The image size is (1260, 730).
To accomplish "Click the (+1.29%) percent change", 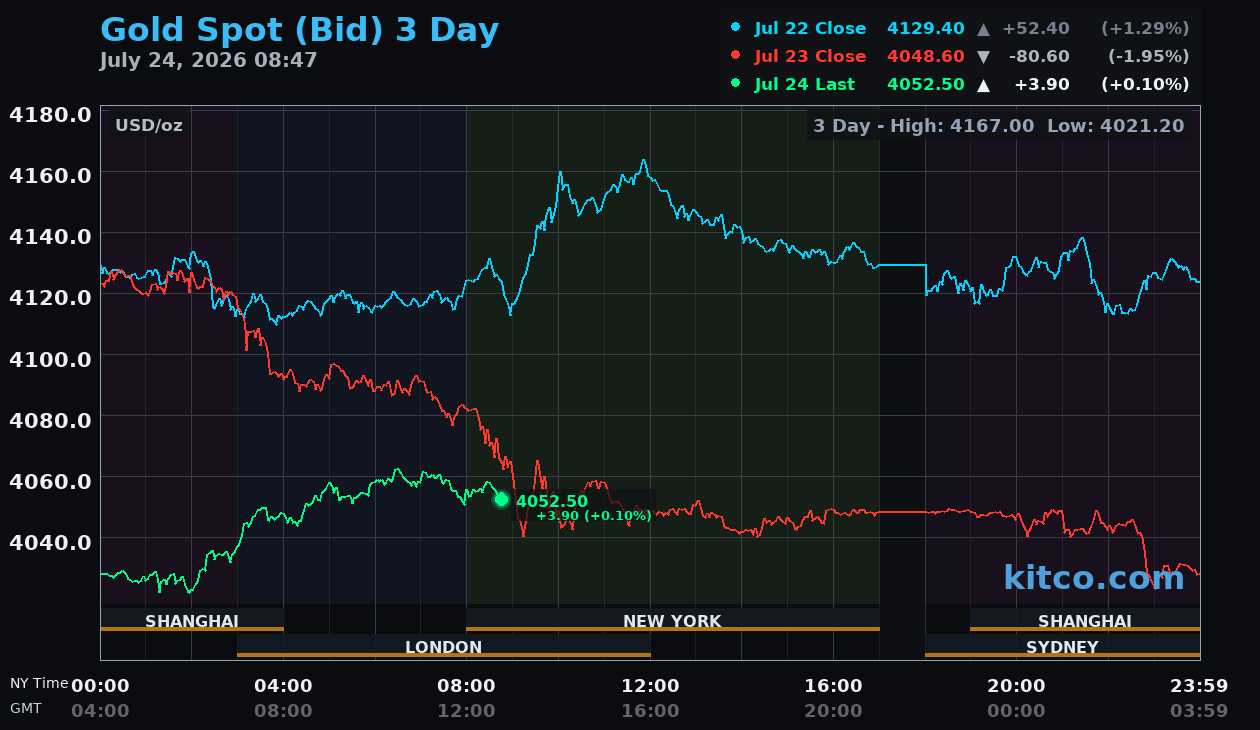I will tap(1145, 28).
